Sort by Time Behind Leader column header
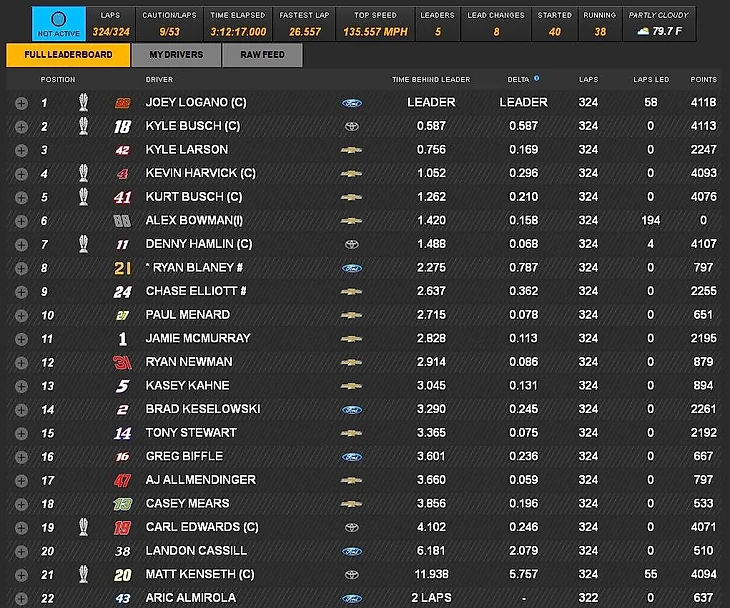Viewport: 730px width, 608px height. pos(431,79)
